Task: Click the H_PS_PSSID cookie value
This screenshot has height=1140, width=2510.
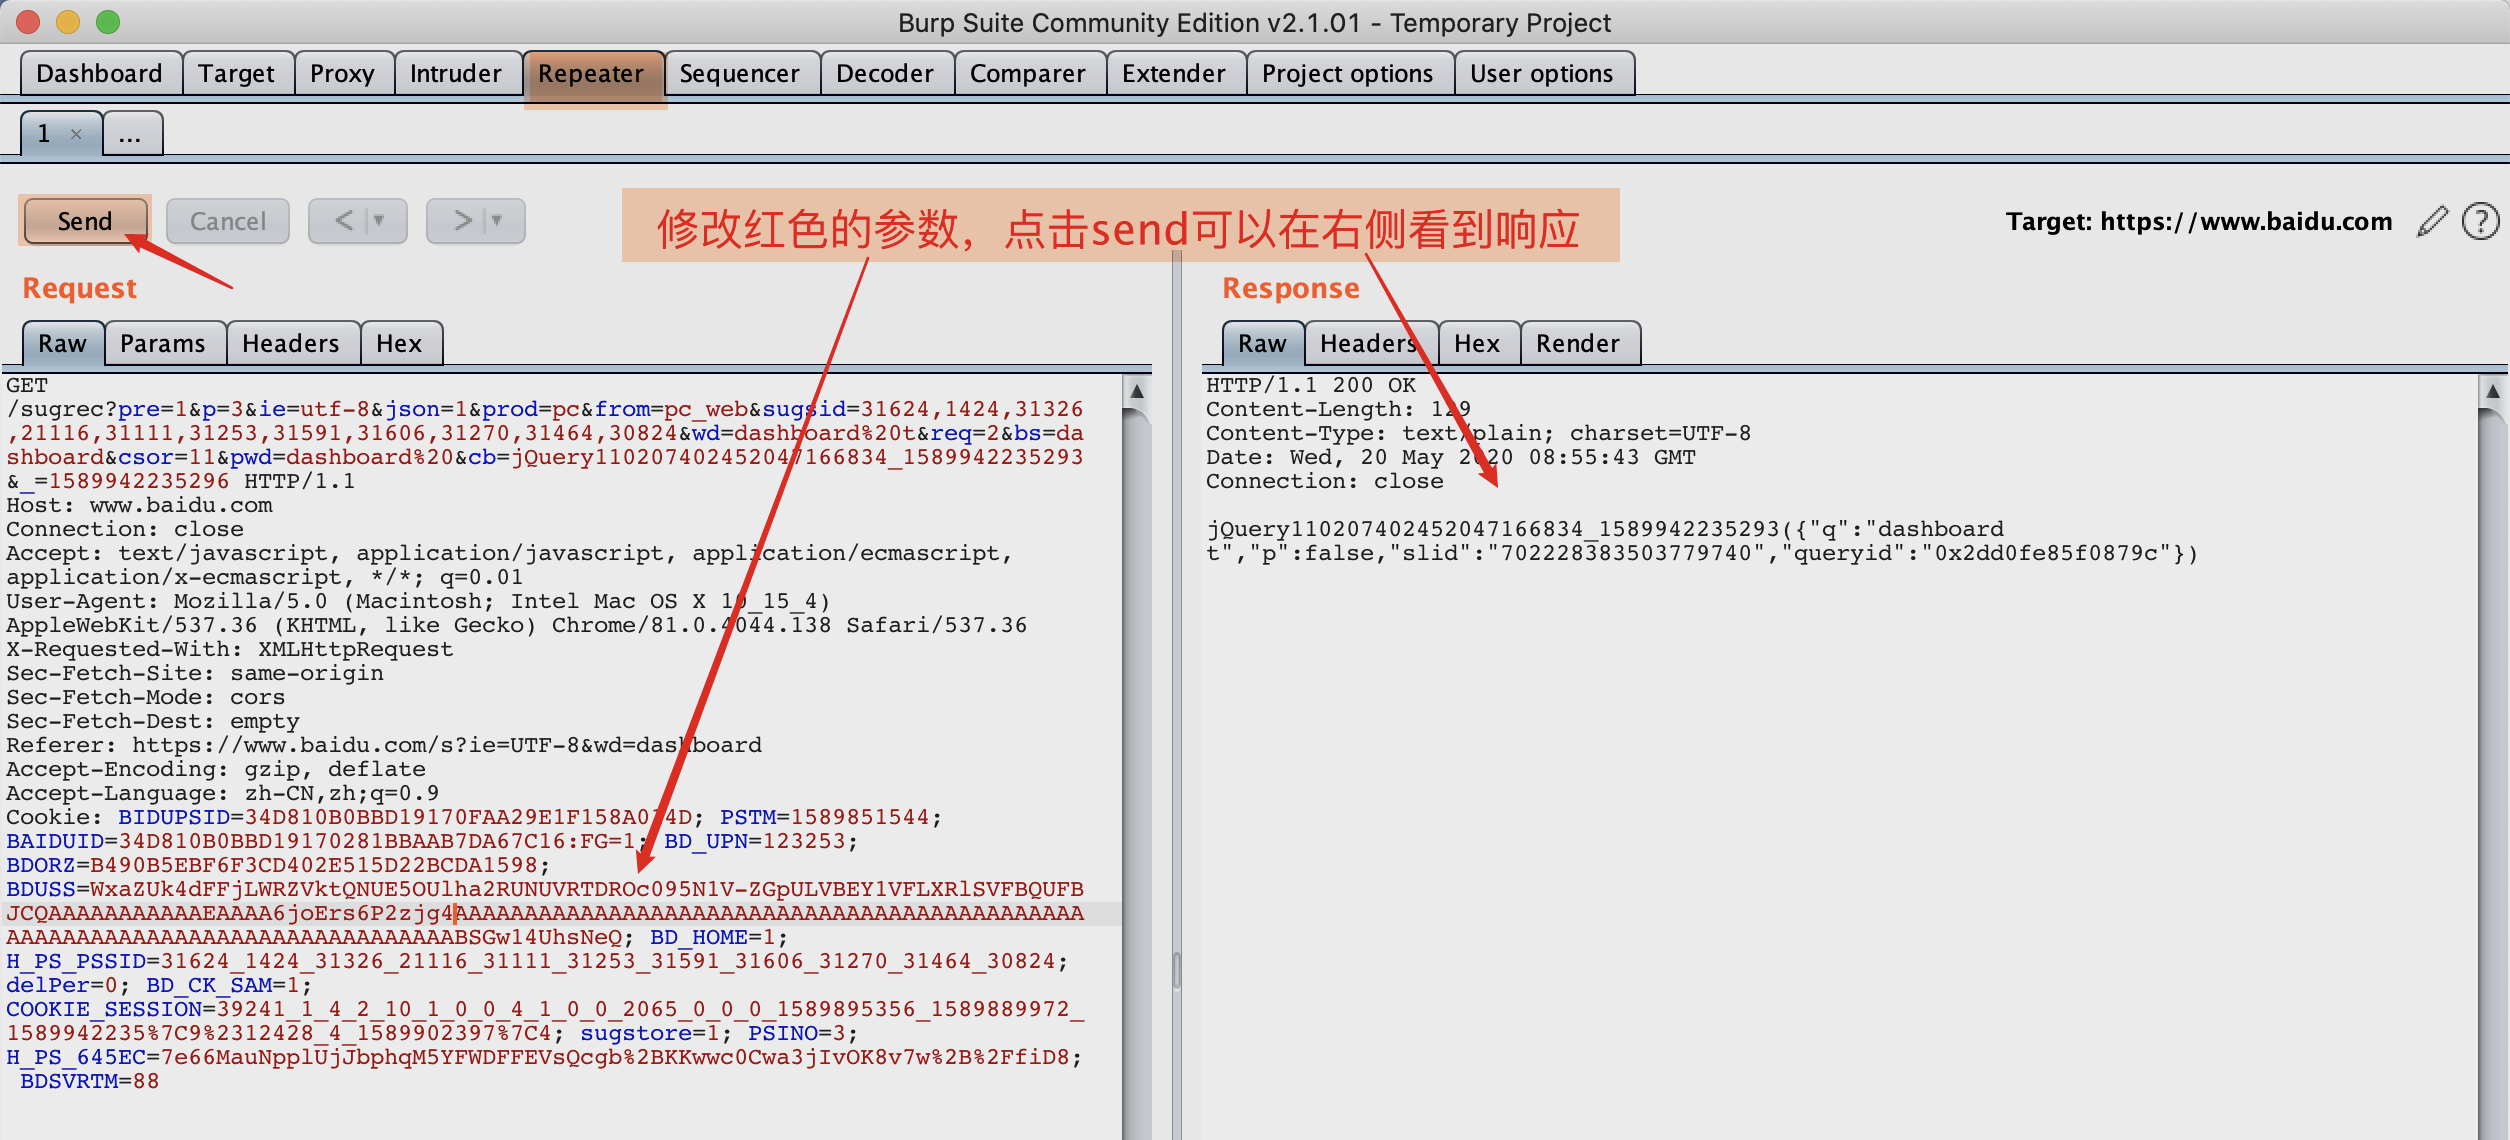Action: [608, 961]
